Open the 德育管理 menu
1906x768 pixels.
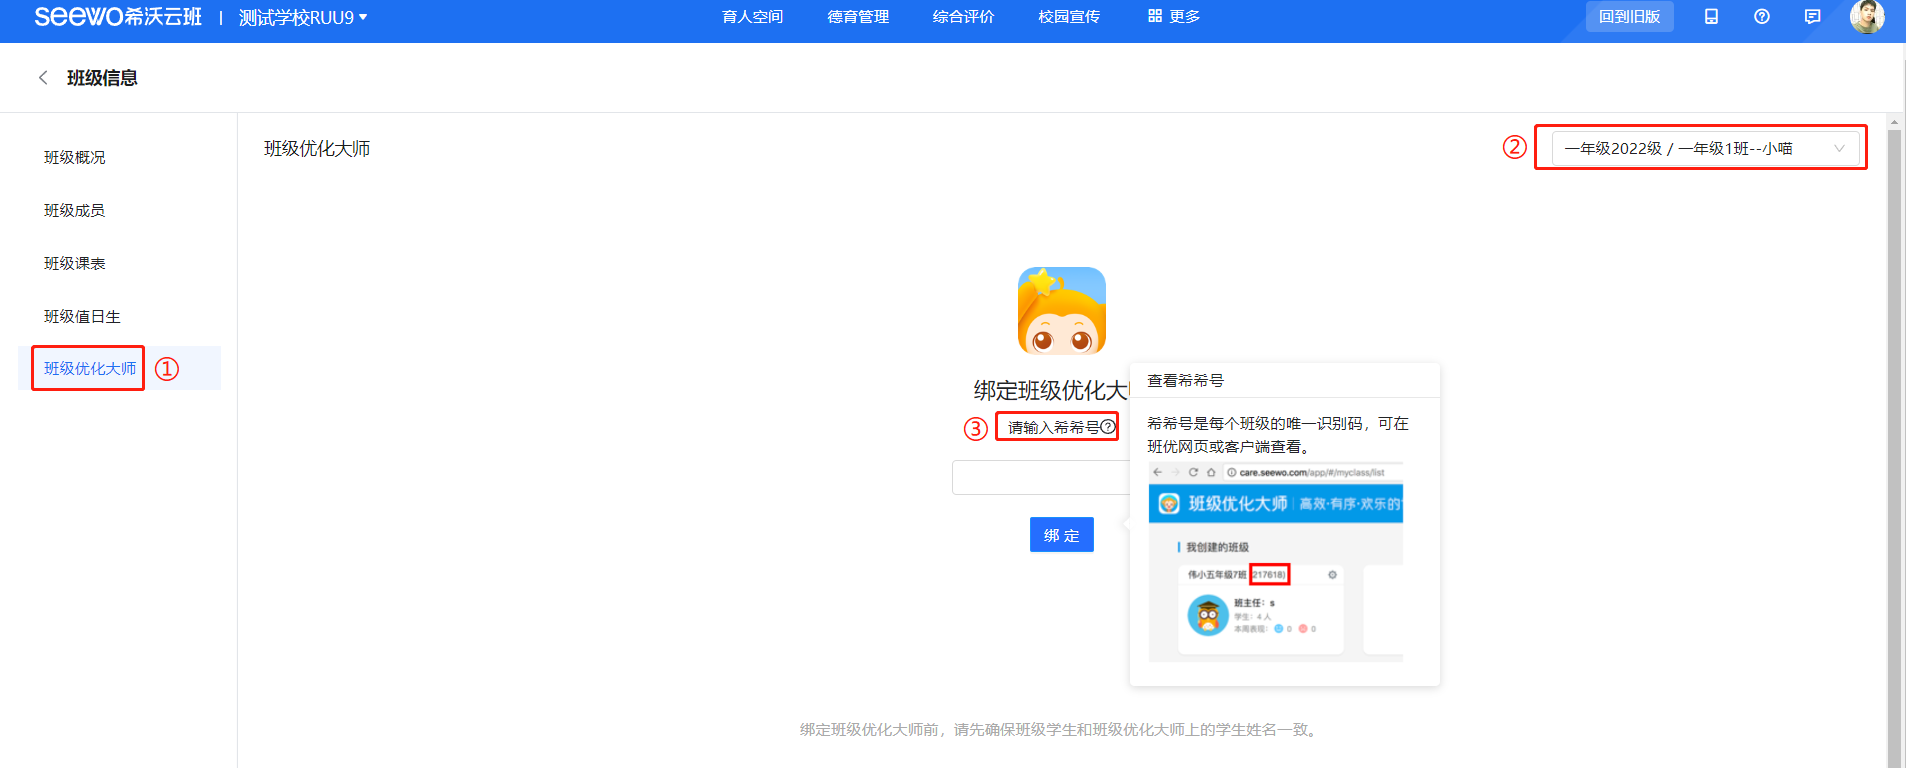pos(858,17)
